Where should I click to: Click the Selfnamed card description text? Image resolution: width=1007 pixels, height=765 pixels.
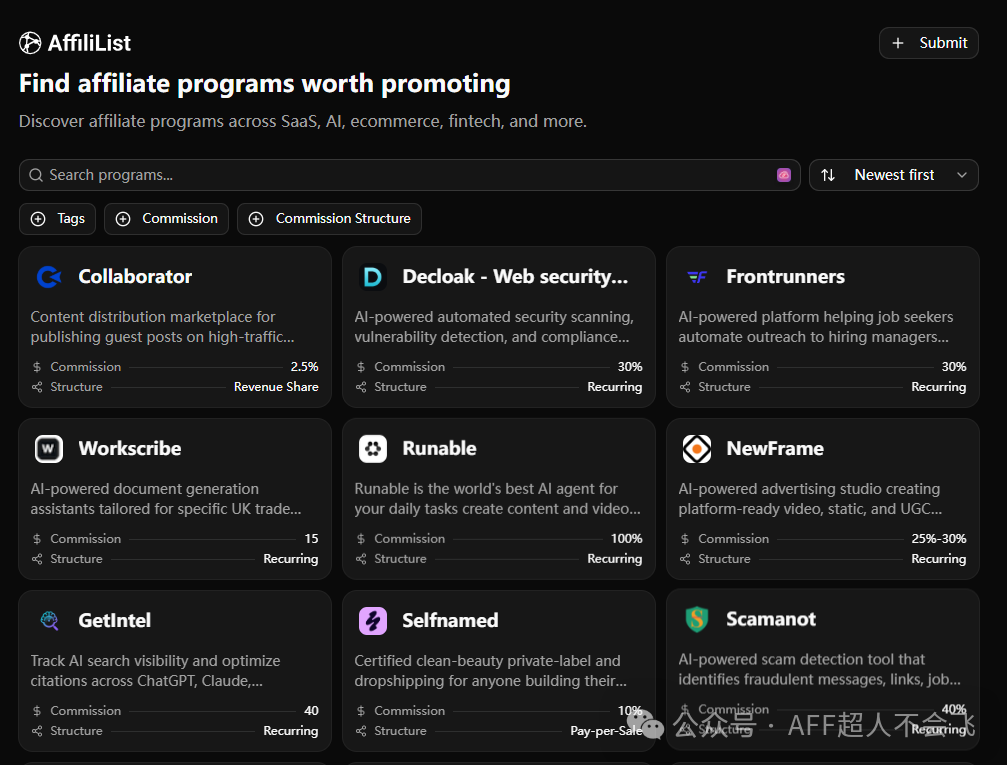(x=491, y=671)
